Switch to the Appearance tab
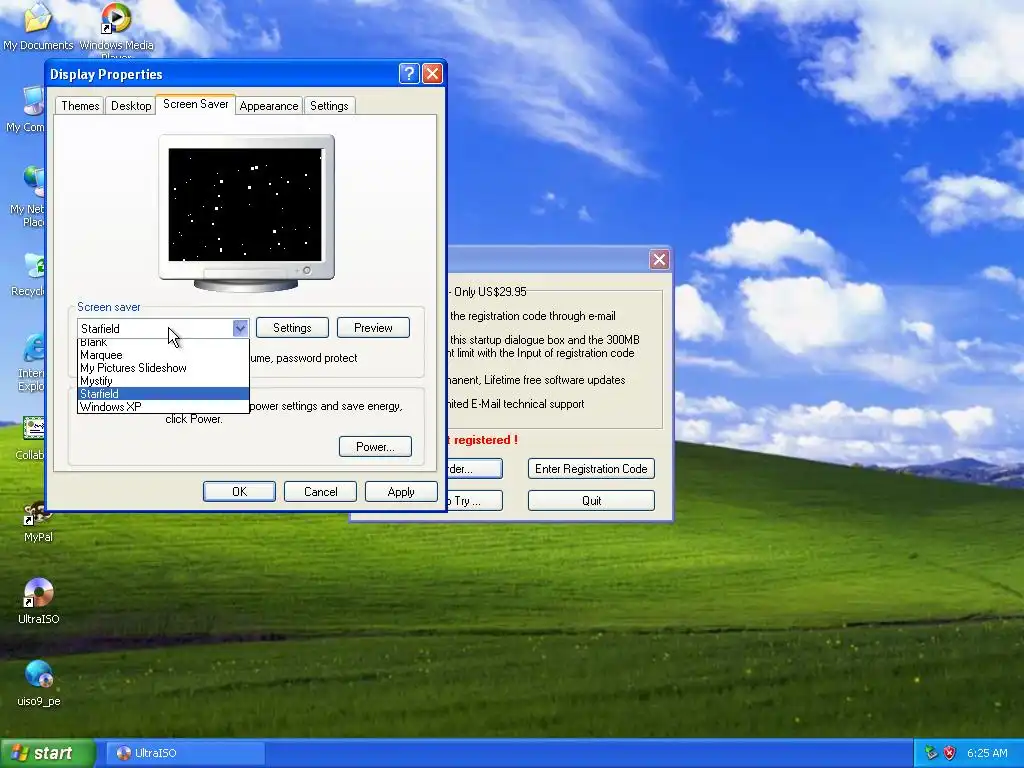The height and width of the screenshot is (768, 1024). coord(268,106)
